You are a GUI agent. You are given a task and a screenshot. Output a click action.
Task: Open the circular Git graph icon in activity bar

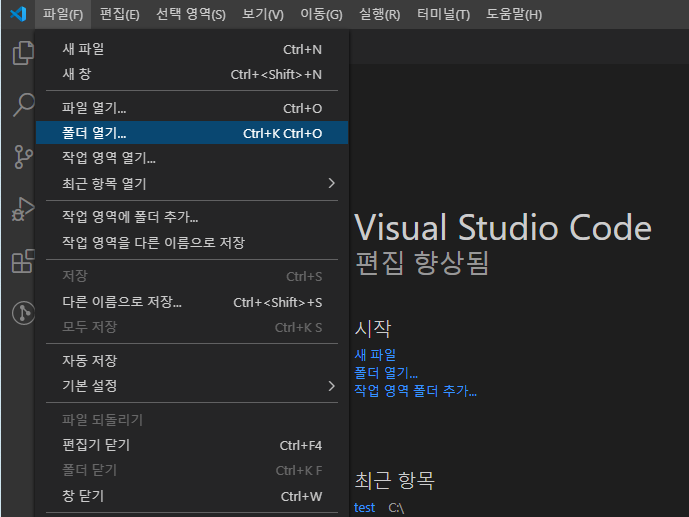pyautogui.click(x=23, y=313)
